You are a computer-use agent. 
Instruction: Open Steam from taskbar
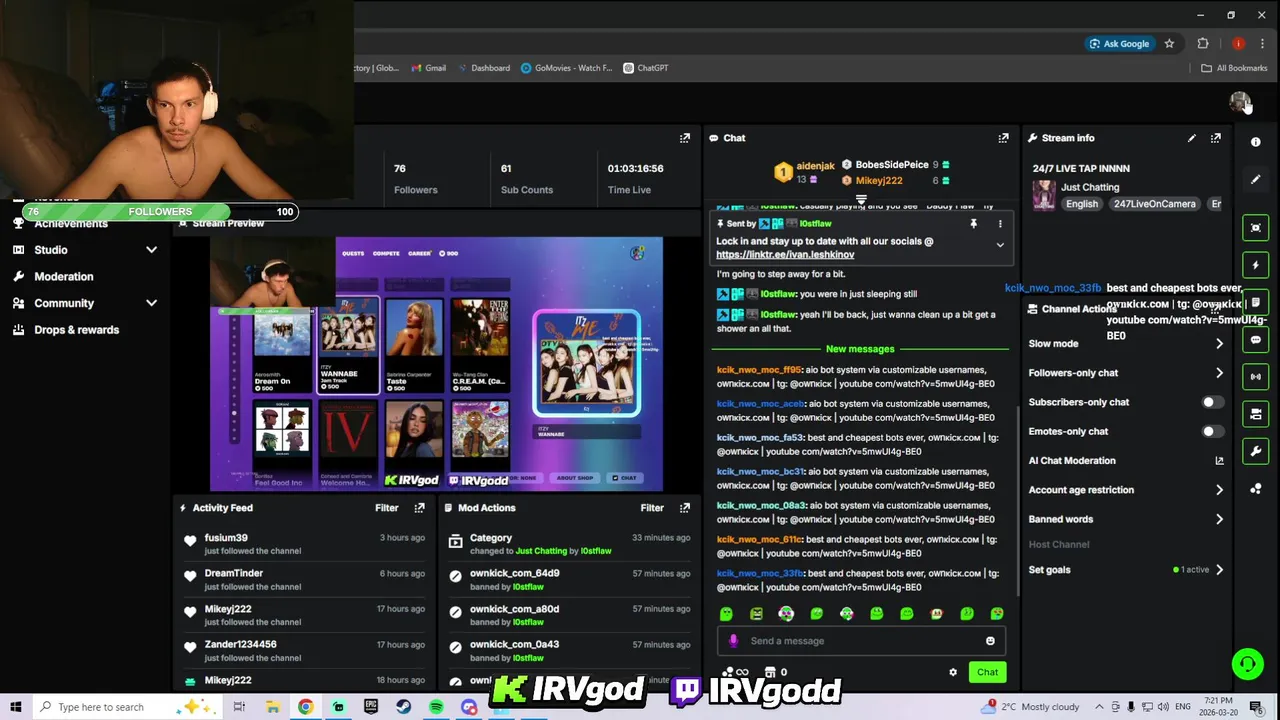(x=404, y=707)
